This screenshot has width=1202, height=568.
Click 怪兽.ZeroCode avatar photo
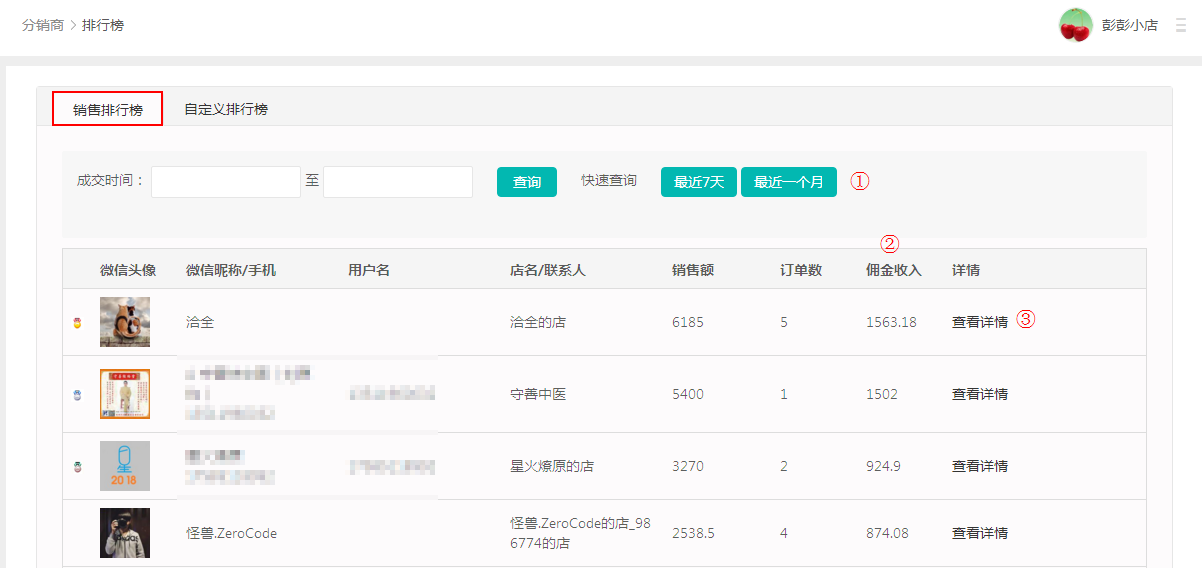point(125,533)
